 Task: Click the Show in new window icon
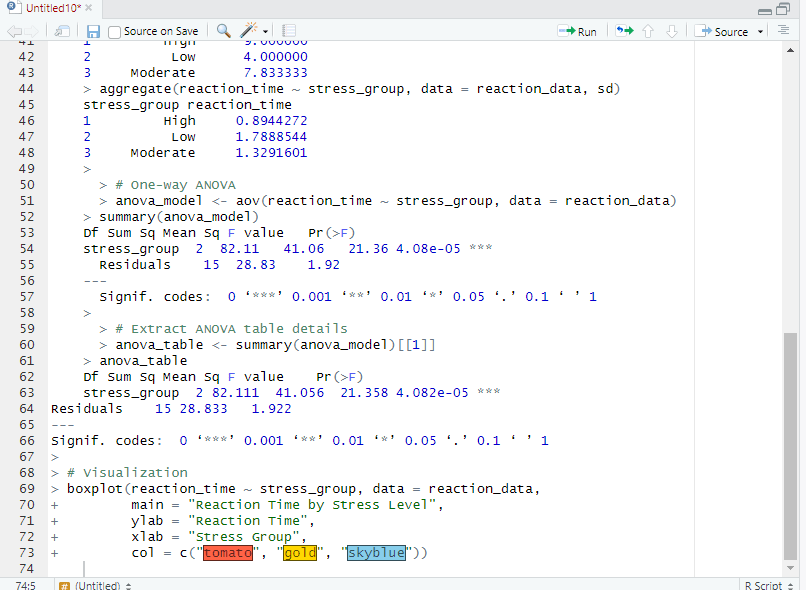pos(62,31)
